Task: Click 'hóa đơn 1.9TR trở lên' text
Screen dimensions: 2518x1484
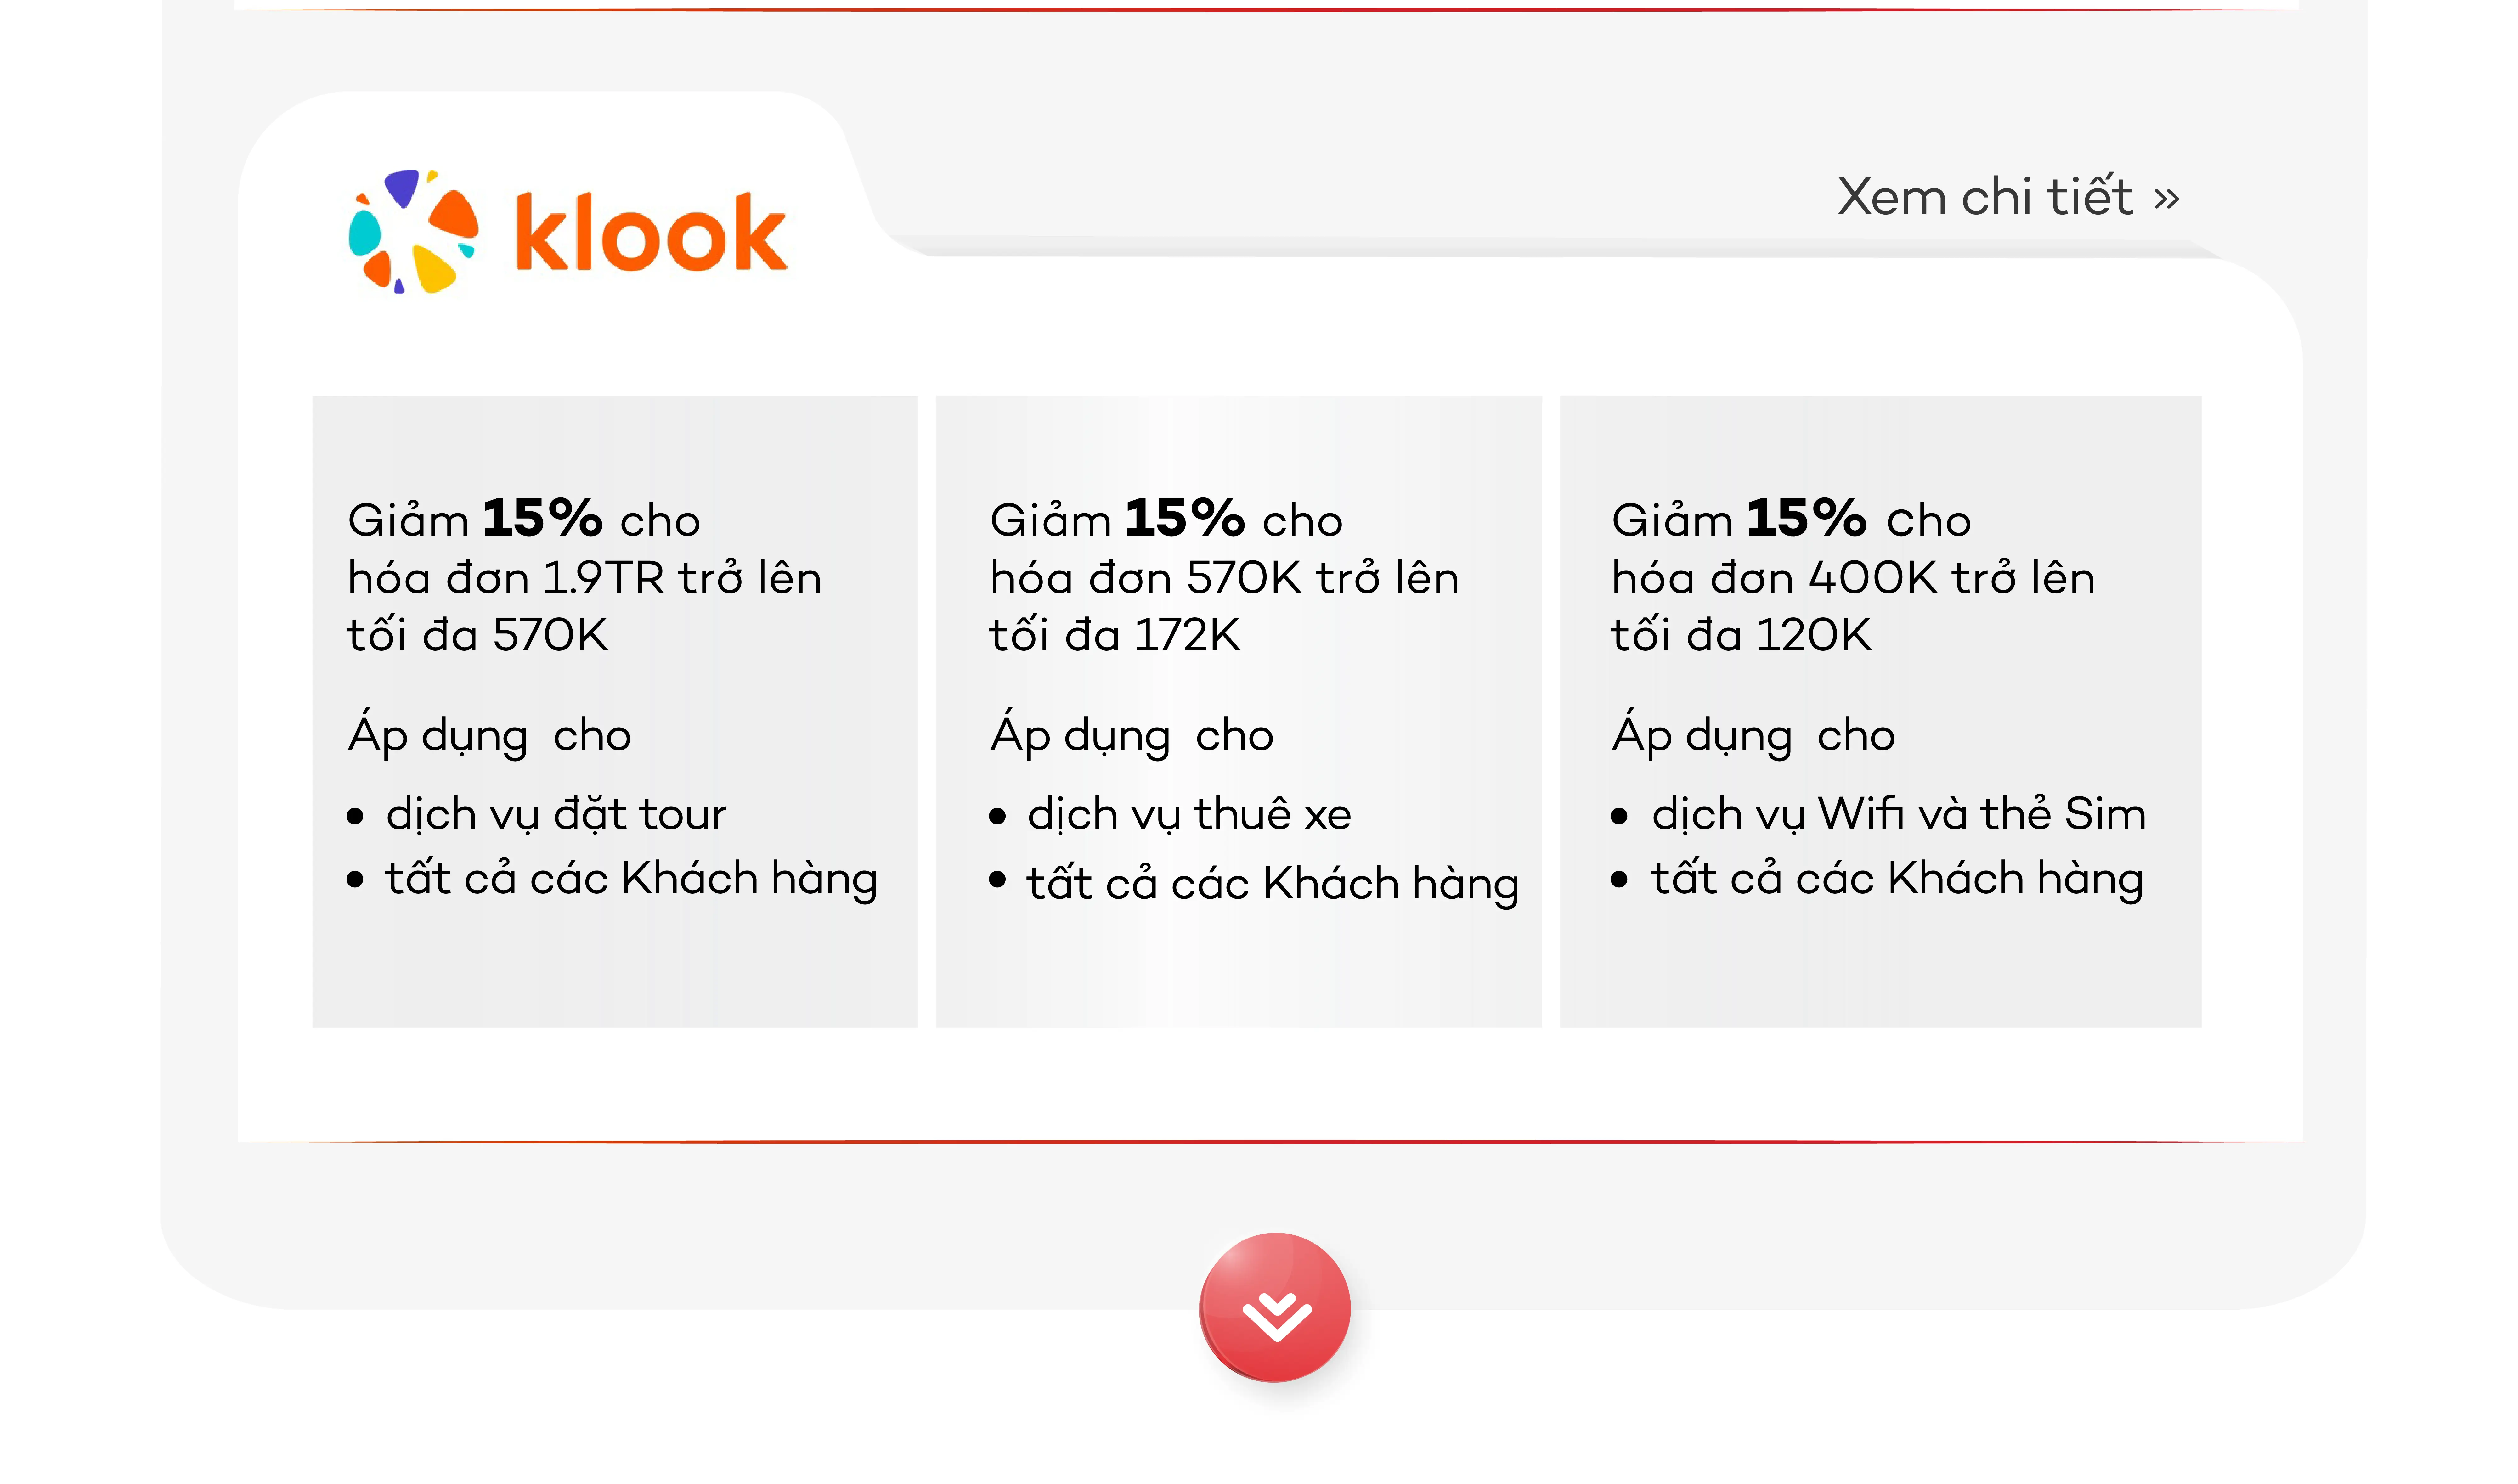Action: (x=585, y=578)
